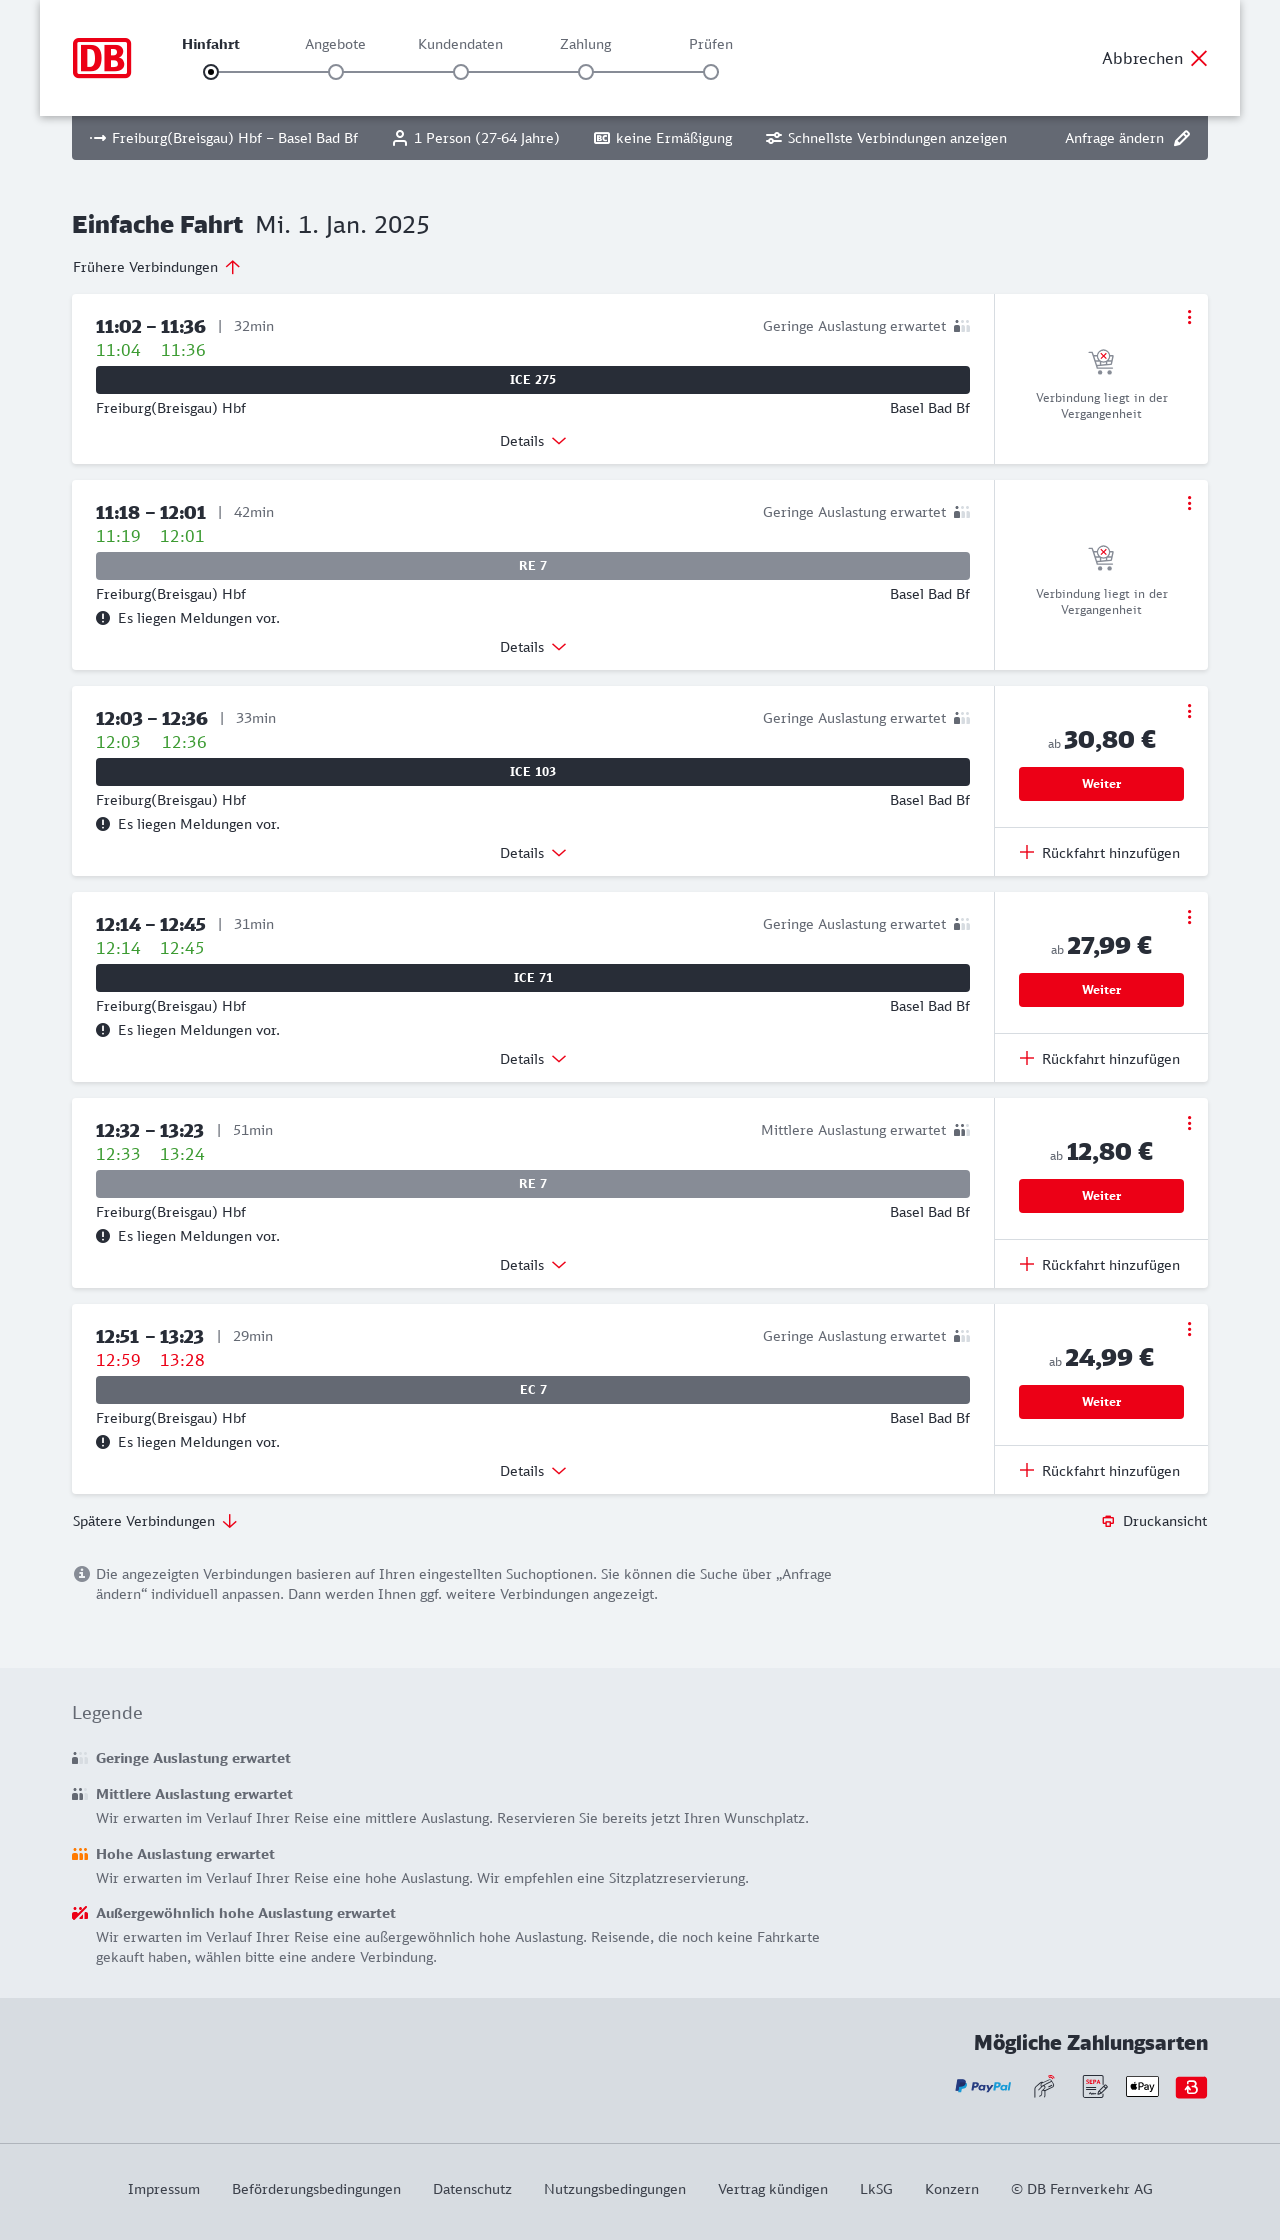Image resolution: width=1280 pixels, height=2240 pixels.
Task: Open three-dot menu for ICE 103 connection
Action: 1189,711
